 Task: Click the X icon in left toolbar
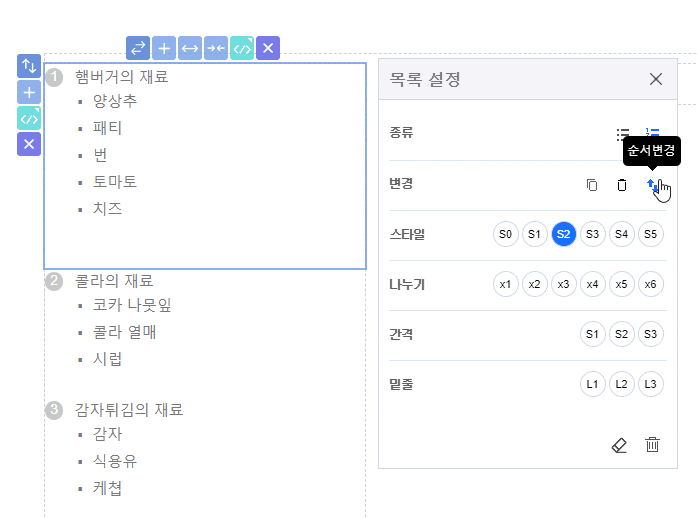pos(29,145)
